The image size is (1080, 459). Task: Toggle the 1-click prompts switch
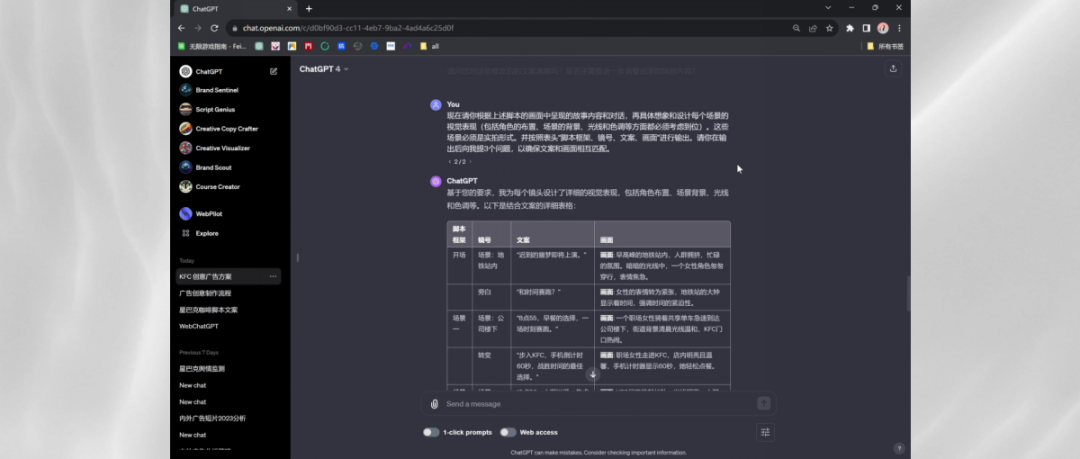coord(430,432)
